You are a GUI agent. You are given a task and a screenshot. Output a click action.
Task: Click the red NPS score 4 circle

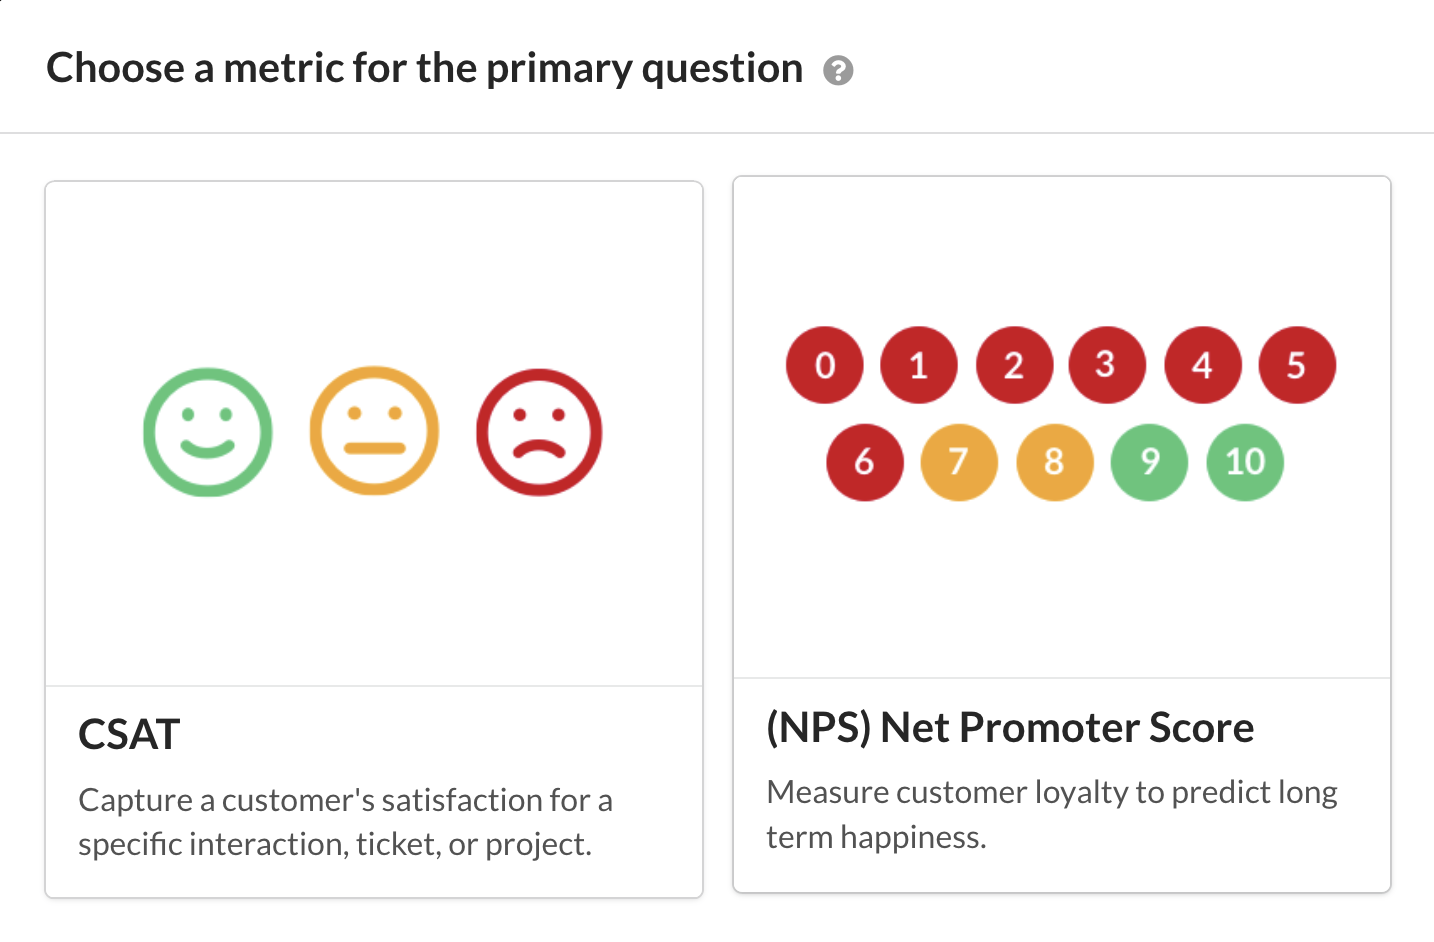tap(1203, 365)
